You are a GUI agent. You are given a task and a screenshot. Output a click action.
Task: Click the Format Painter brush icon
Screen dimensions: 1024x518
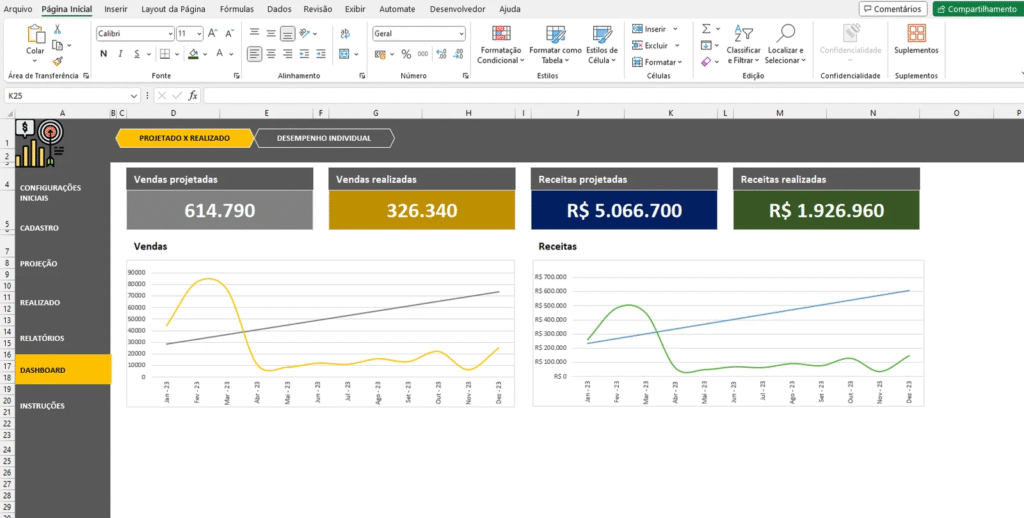point(57,59)
